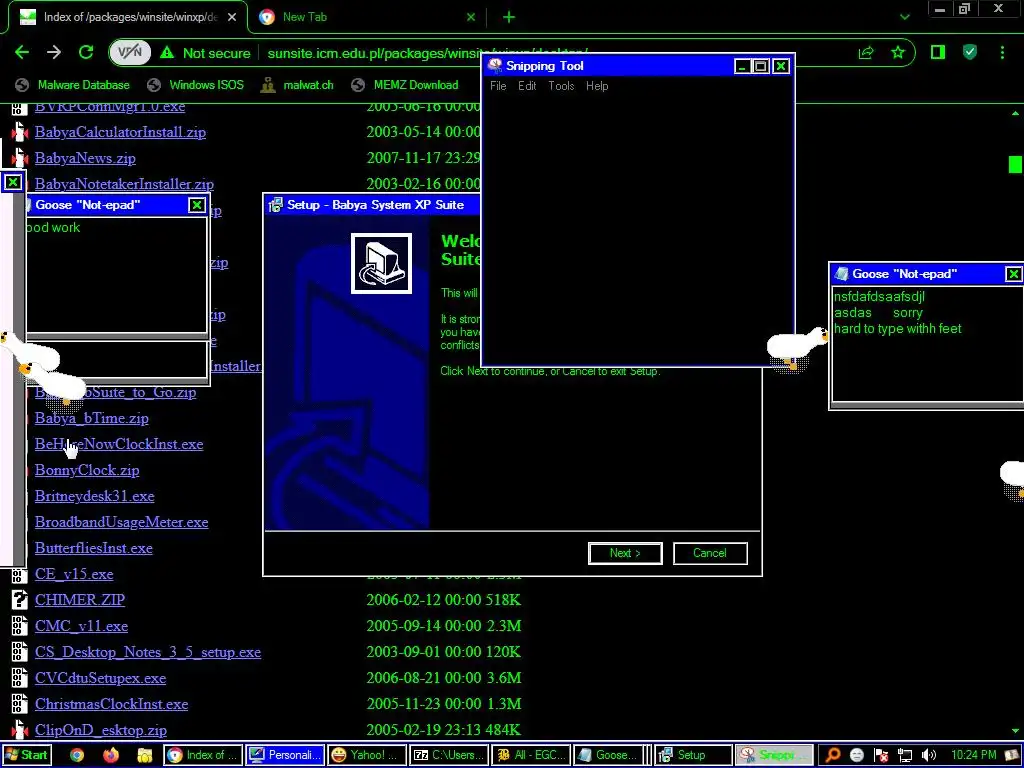
Task: Switch to All - EGC taskbar button
Action: (532, 756)
